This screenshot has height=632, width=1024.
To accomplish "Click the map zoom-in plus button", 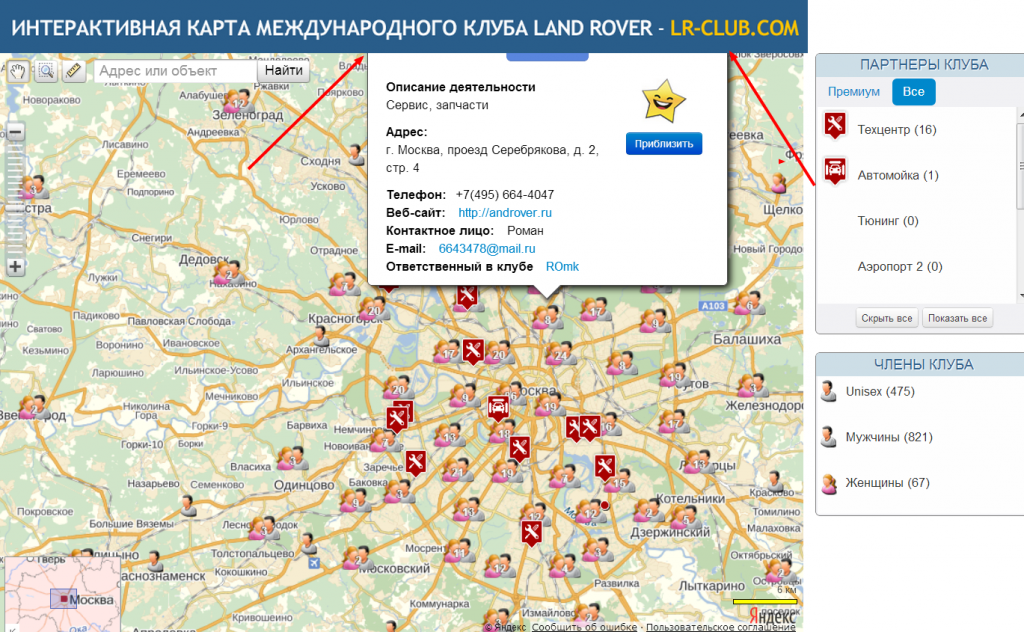I will (x=15, y=267).
